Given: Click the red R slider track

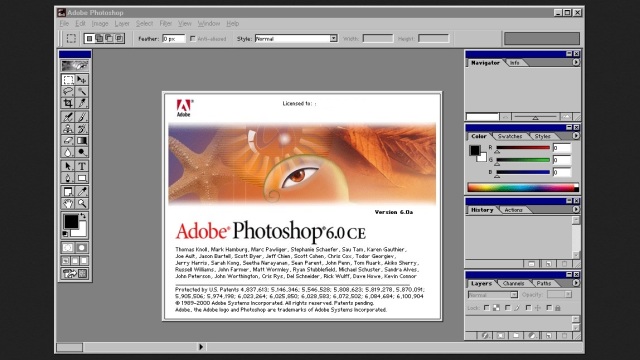Looking at the screenshot, I should pyautogui.click(x=523, y=148).
